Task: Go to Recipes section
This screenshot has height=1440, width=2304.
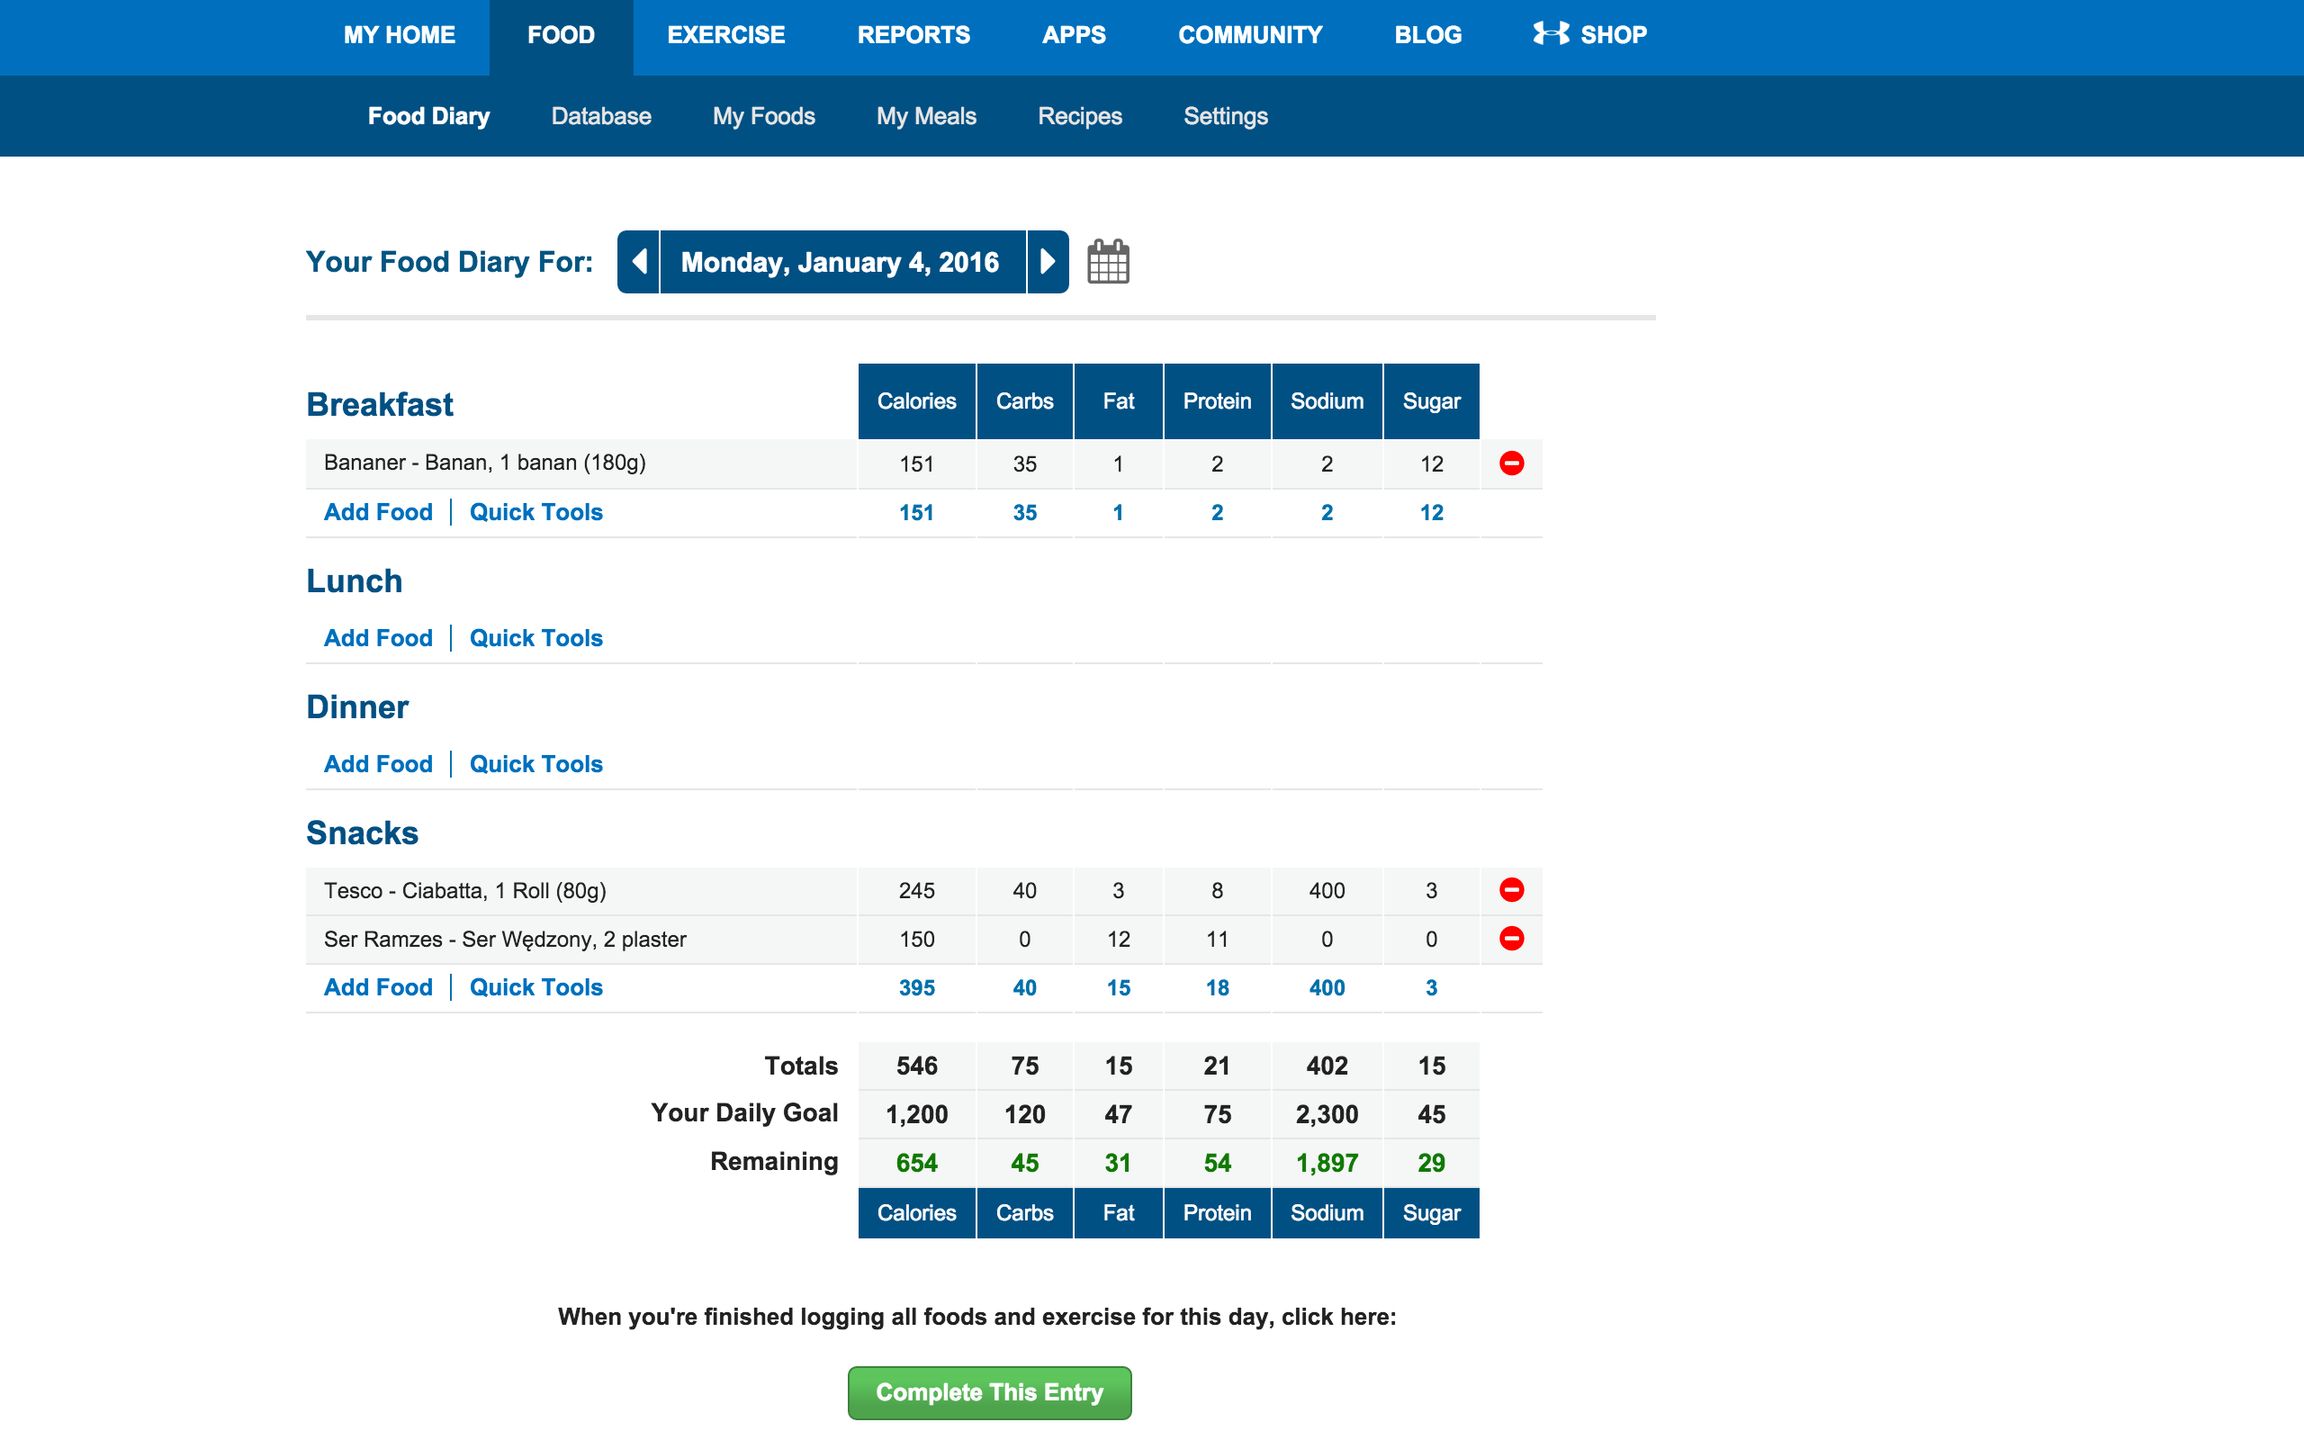Action: pos(1080,116)
